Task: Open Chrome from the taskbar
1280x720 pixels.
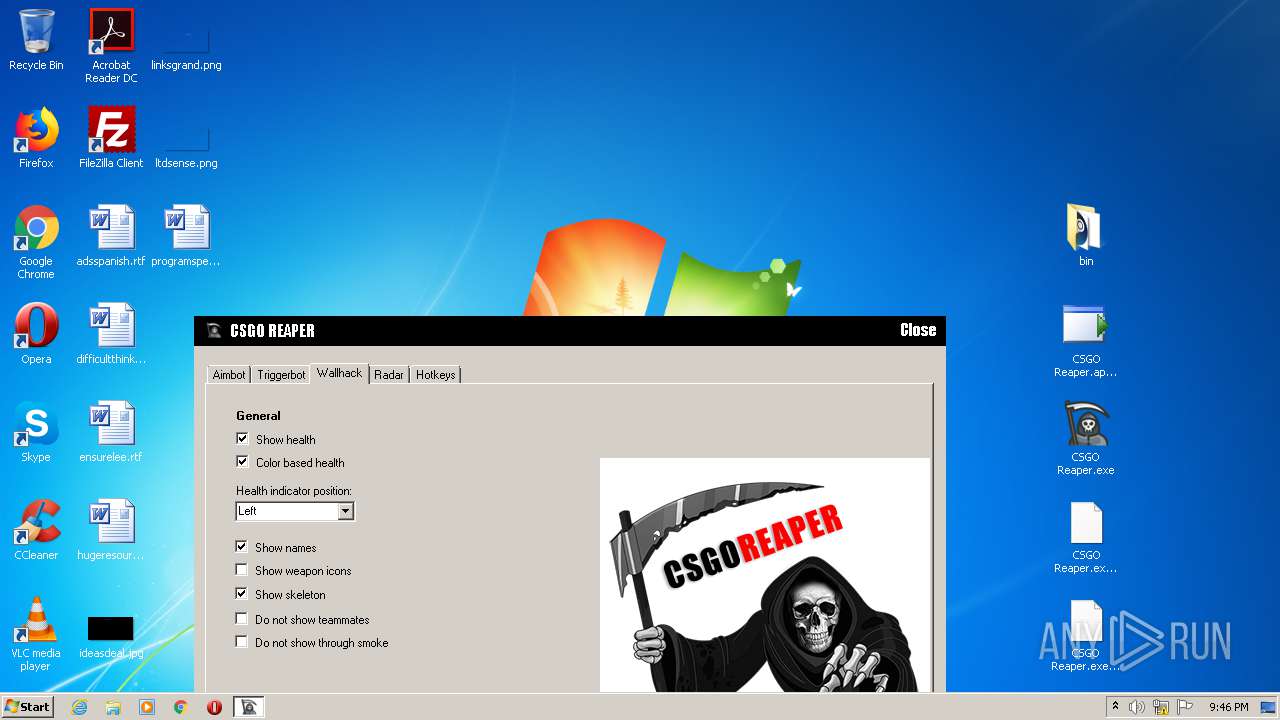Action: [x=181, y=707]
